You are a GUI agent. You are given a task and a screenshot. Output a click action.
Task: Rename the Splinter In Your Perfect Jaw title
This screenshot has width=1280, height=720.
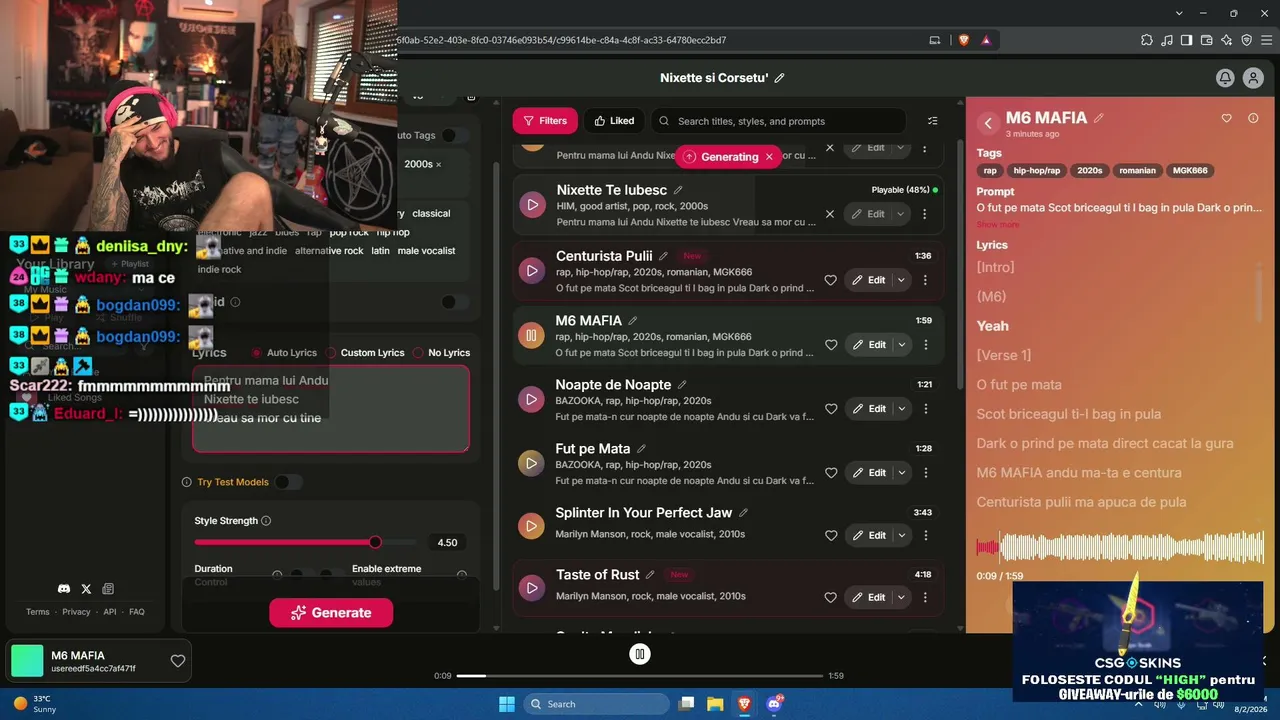(x=743, y=513)
